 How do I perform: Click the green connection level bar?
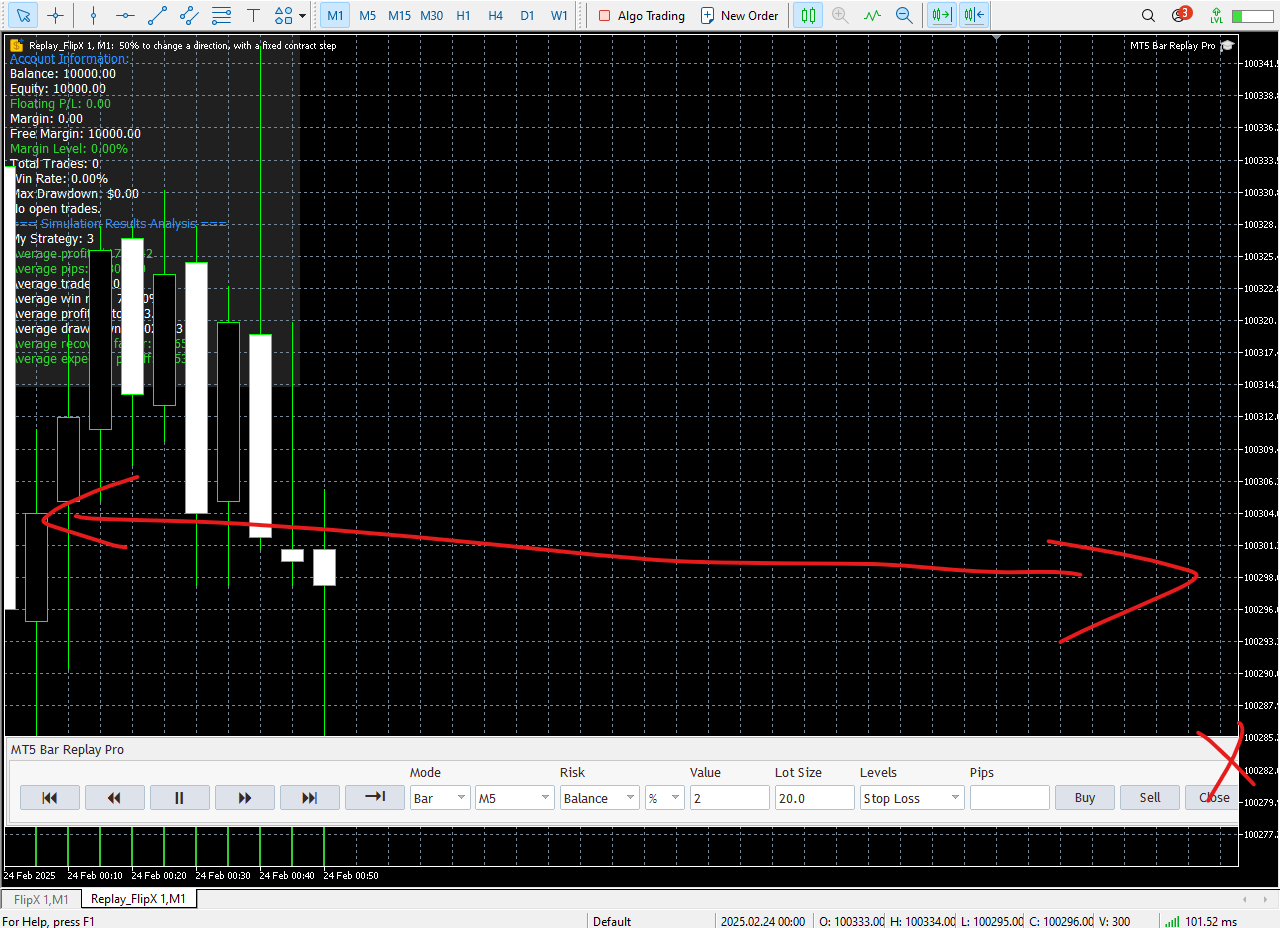(1252, 15)
